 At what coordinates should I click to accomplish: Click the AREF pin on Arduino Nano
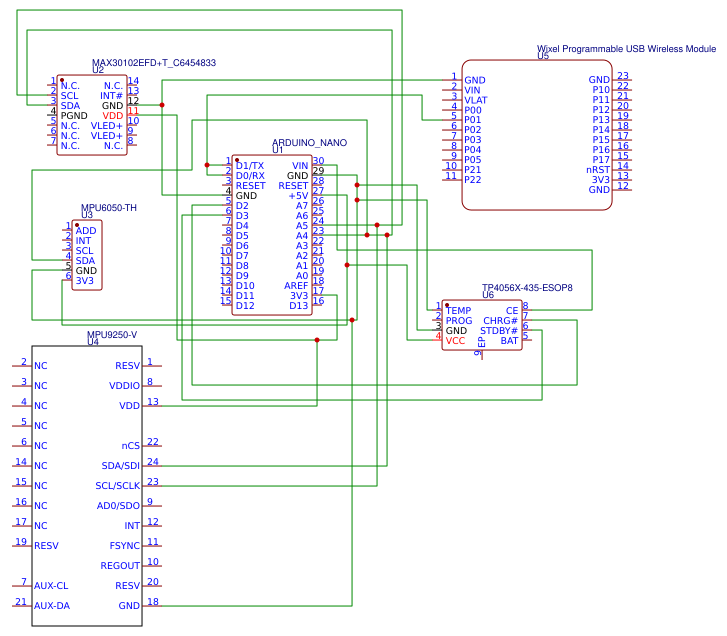296,286
